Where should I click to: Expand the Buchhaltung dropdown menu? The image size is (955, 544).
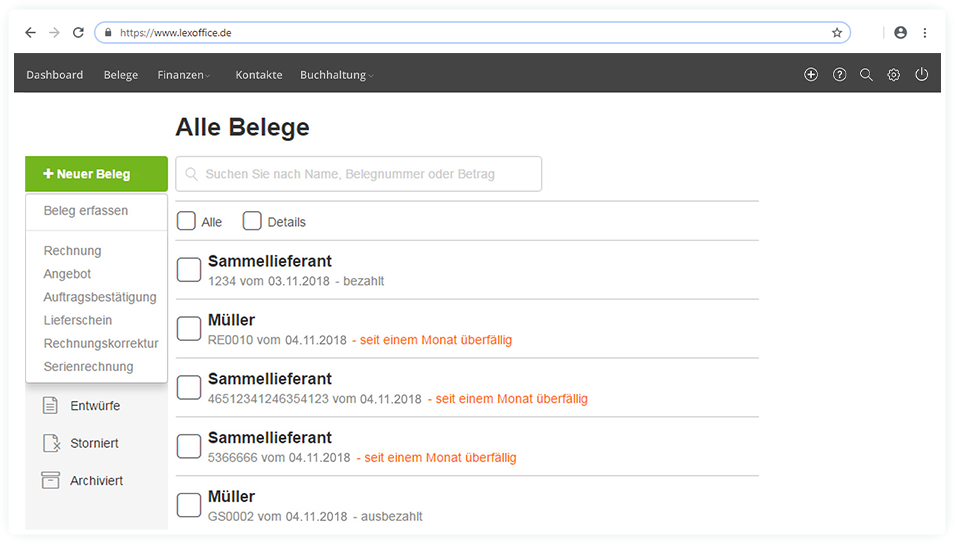[x=337, y=75]
